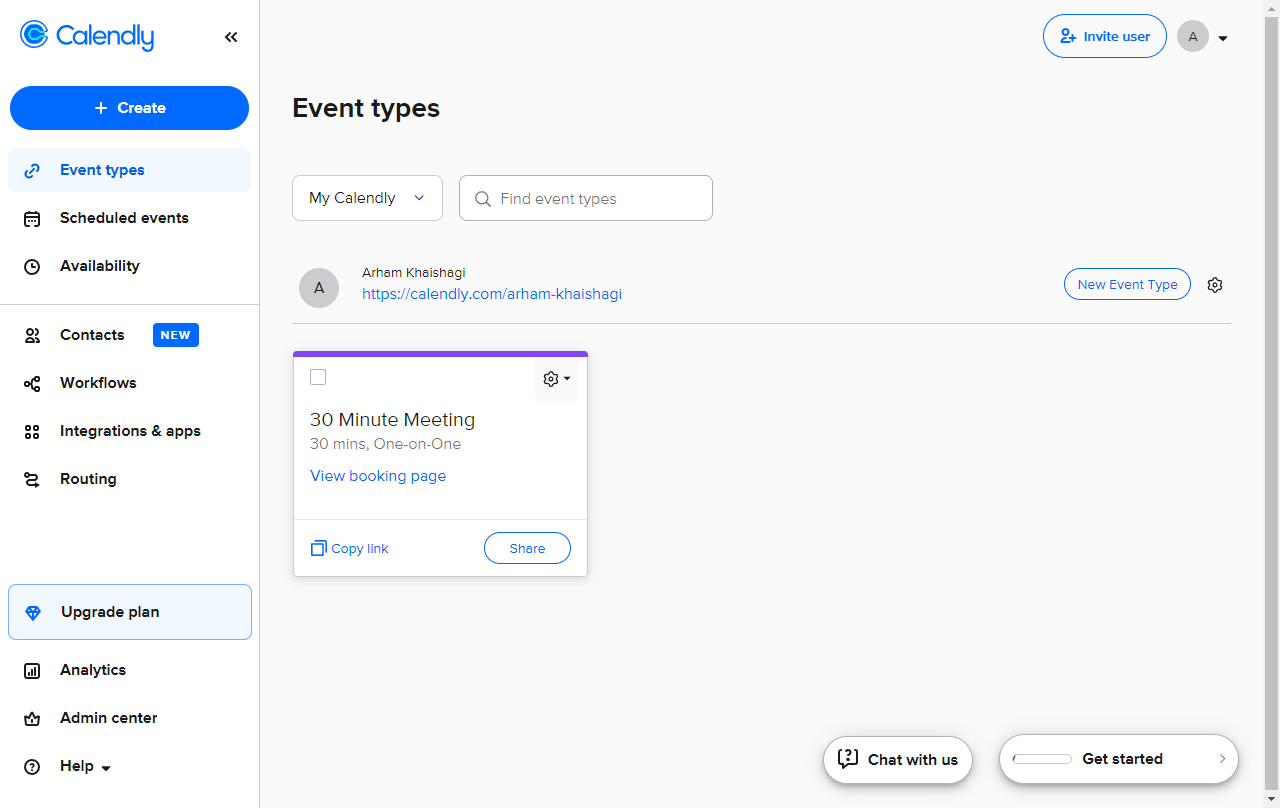Click the Admin center crown icon
The height and width of the screenshot is (808, 1280).
[32, 719]
